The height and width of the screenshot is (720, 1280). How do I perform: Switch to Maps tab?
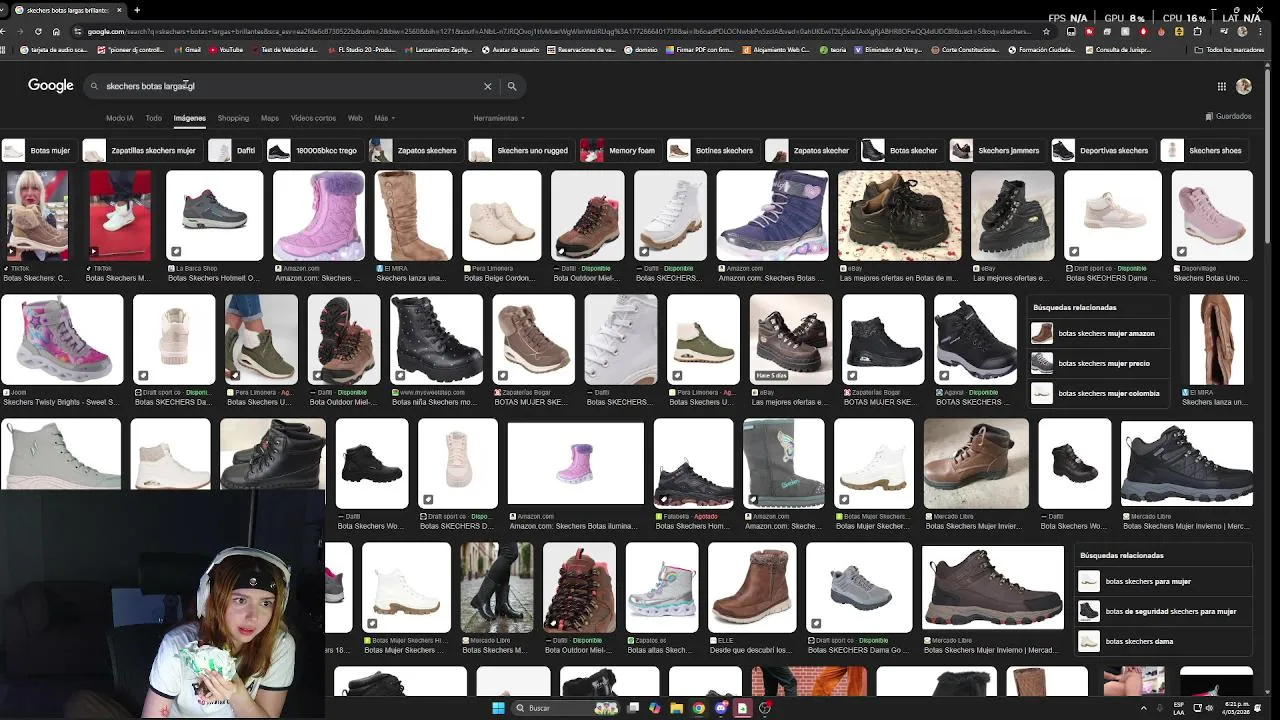pos(270,118)
